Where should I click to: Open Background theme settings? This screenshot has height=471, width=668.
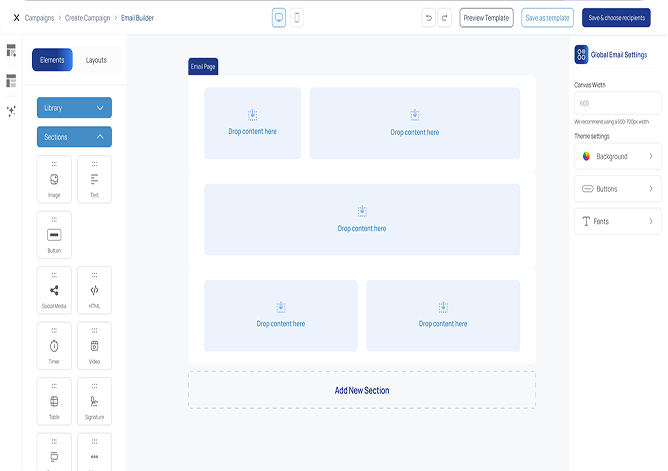618,156
